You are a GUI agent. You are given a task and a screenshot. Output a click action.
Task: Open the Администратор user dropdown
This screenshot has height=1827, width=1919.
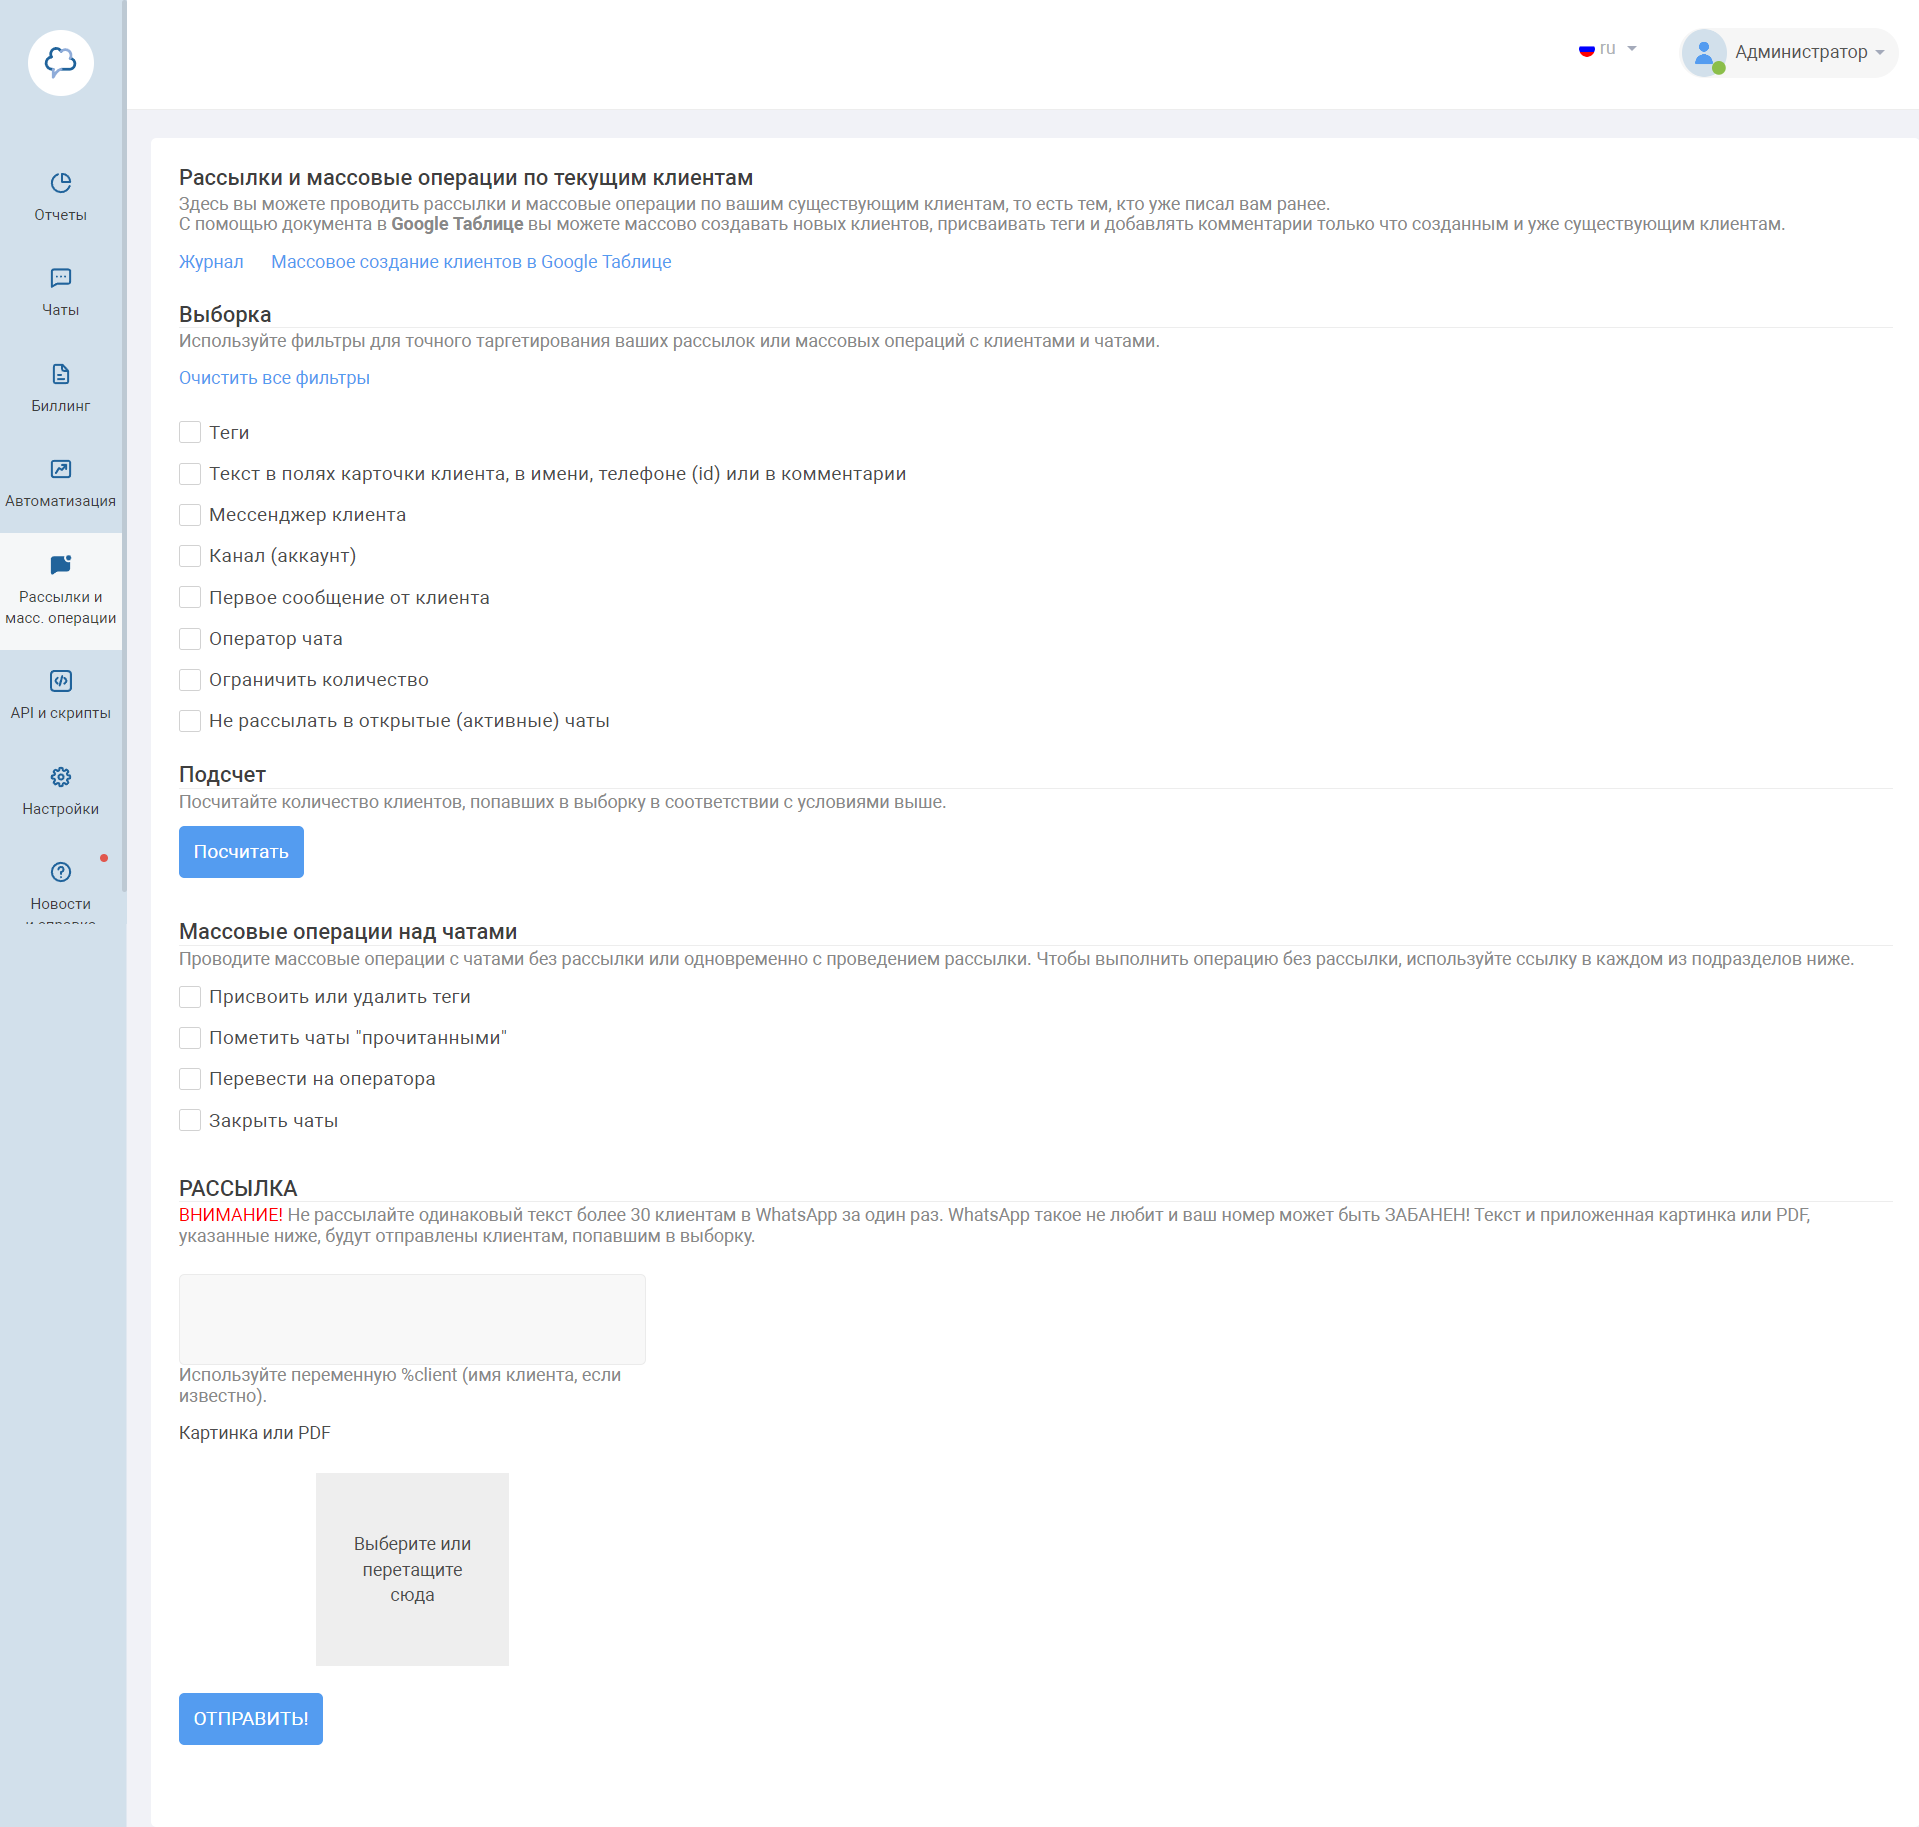[1789, 53]
